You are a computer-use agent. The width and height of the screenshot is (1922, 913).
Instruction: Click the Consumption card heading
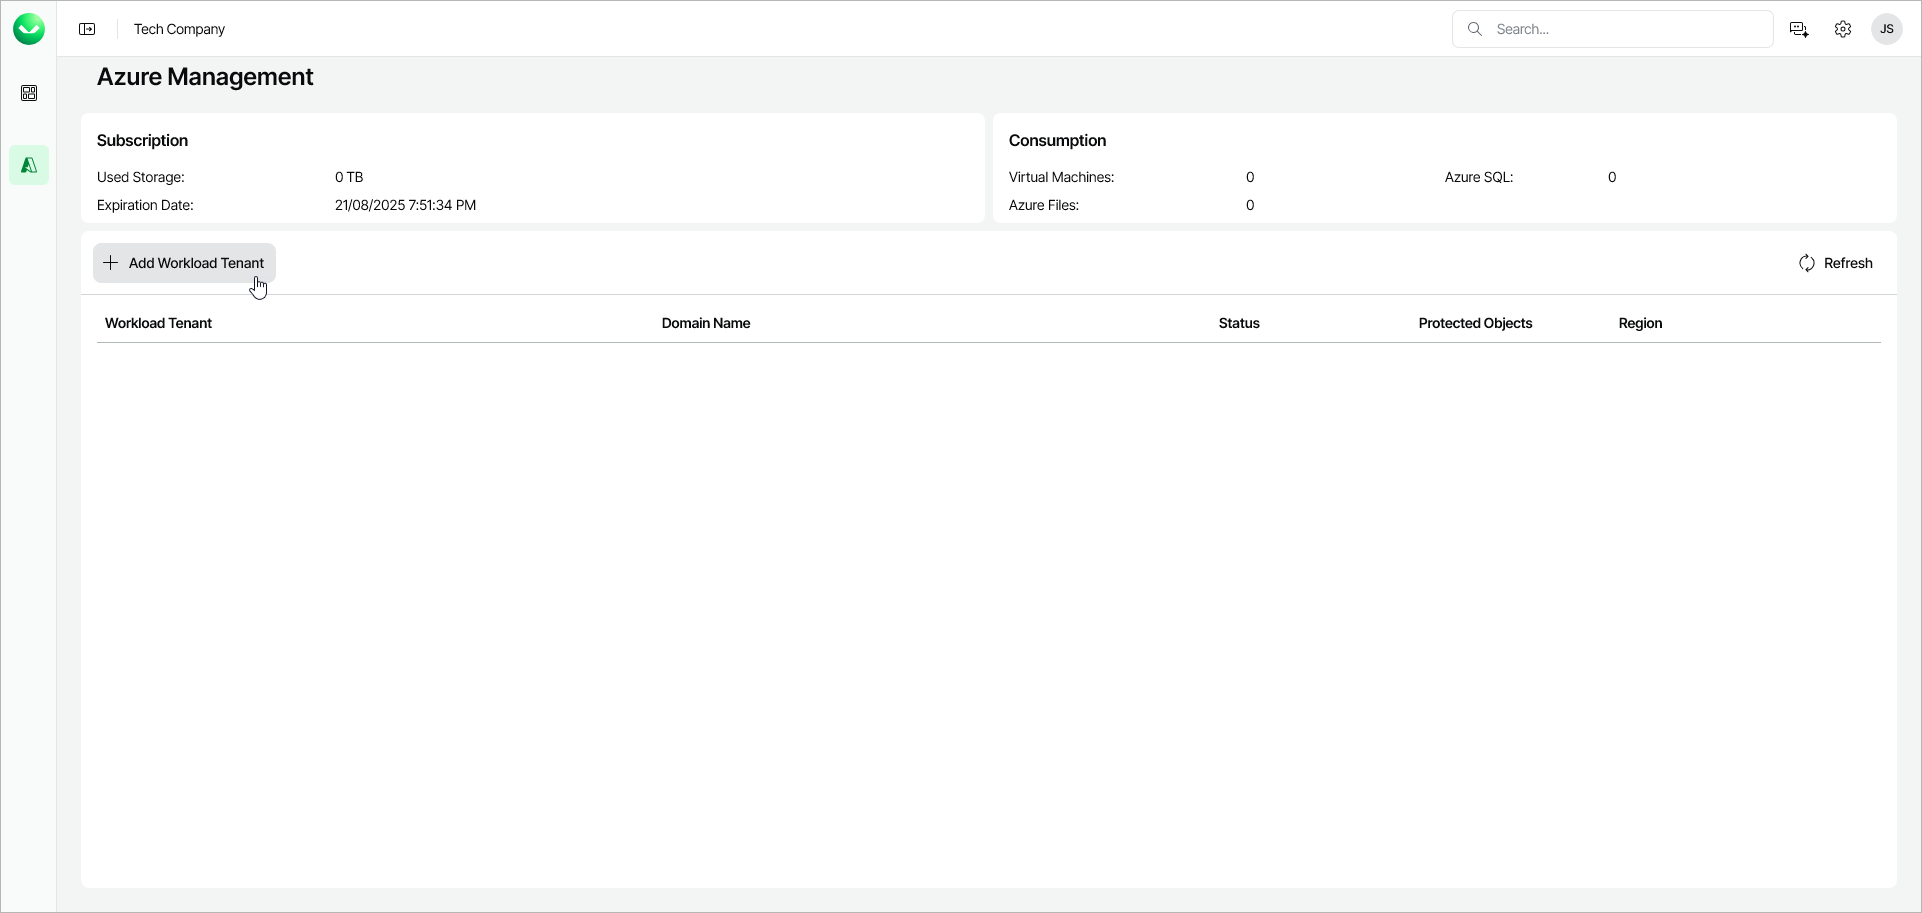(x=1057, y=141)
